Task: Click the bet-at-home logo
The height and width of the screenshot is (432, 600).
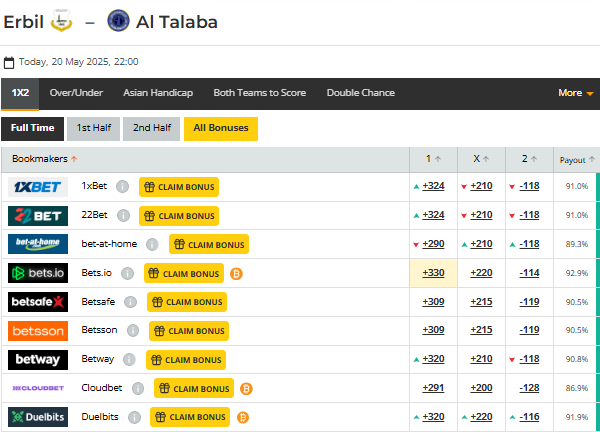Action: point(38,244)
